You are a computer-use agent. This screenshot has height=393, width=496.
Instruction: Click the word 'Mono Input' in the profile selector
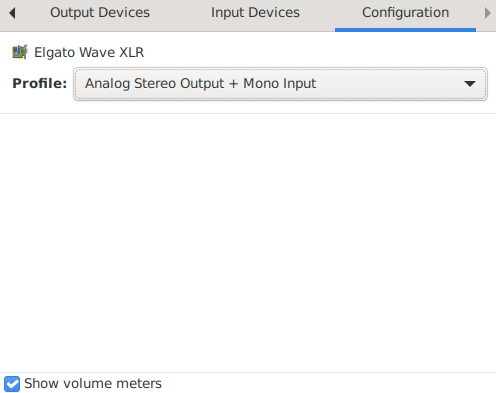pos(279,83)
